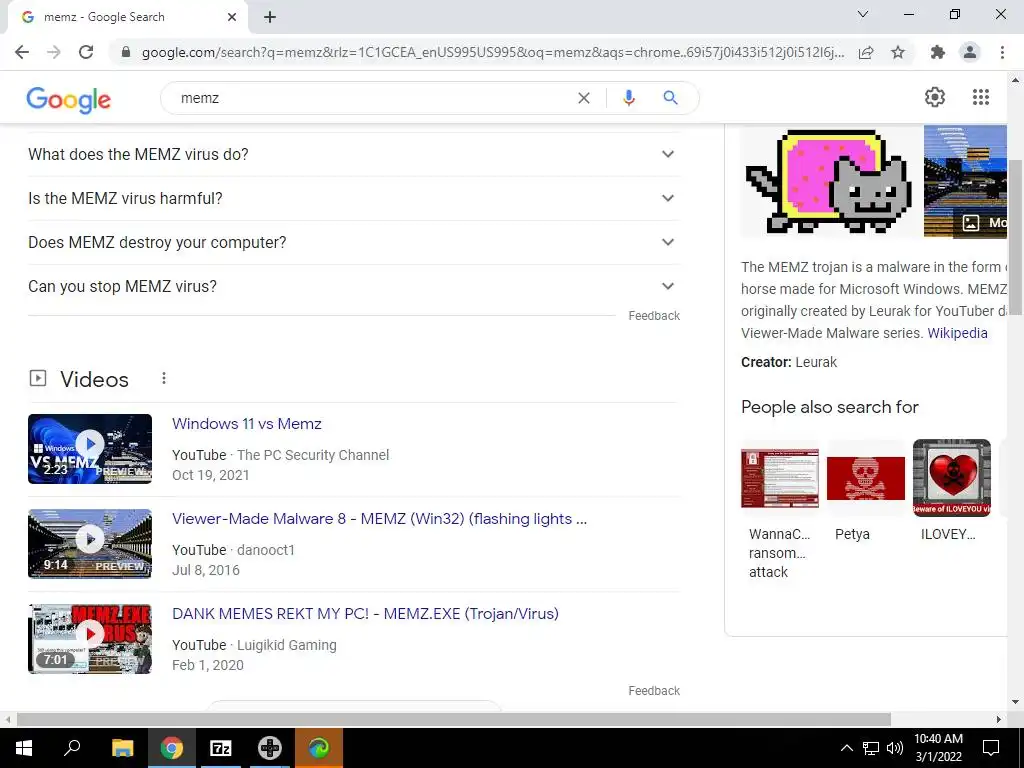Open the Extensions puzzle icon

(938, 52)
